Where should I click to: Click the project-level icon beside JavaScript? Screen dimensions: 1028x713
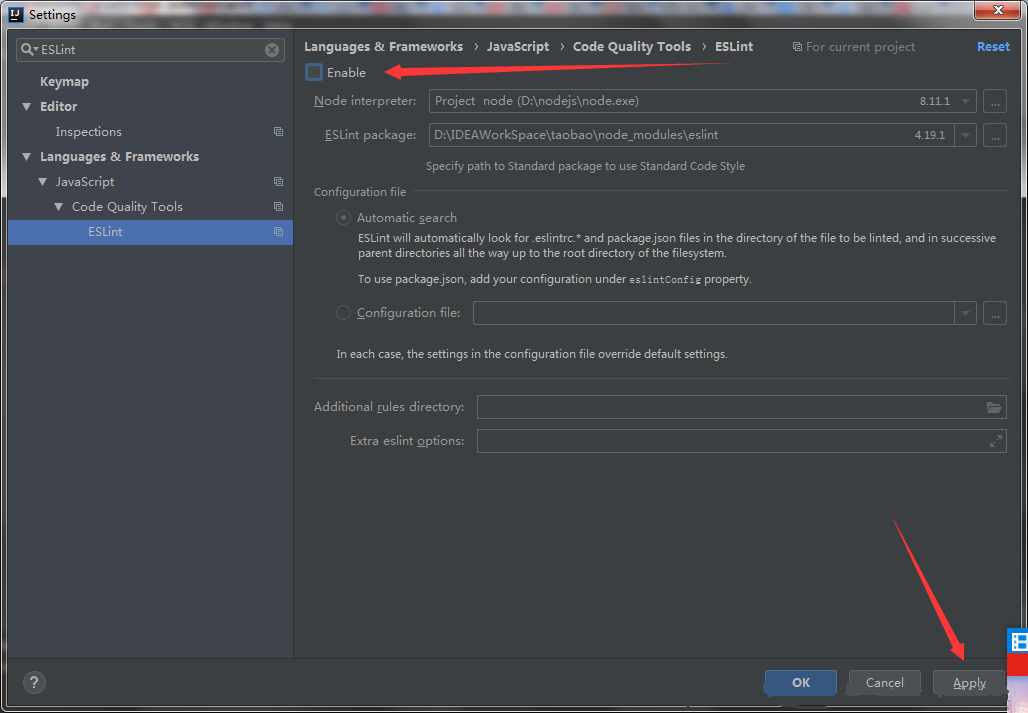click(x=278, y=182)
